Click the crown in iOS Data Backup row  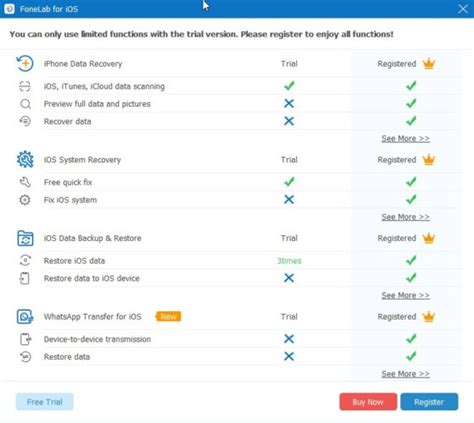(429, 238)
